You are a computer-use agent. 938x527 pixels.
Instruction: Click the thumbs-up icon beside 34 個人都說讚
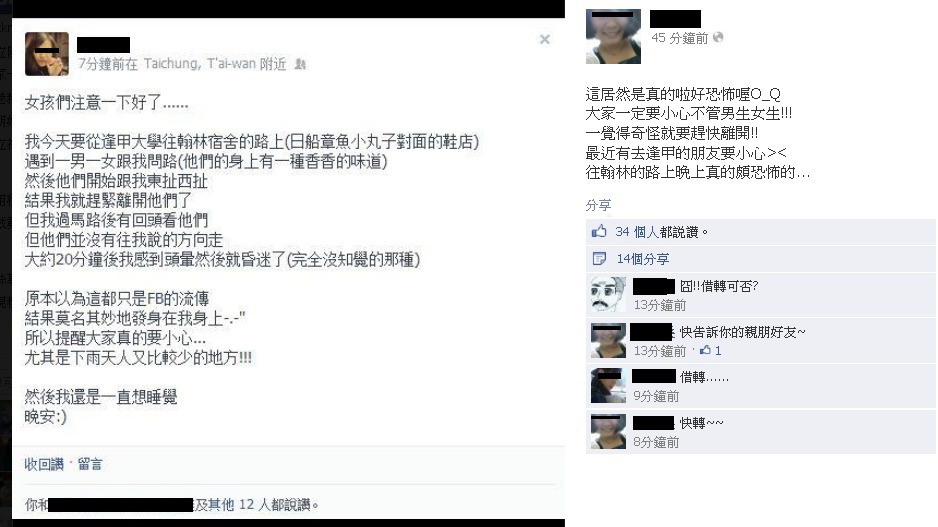pos(599,231)
